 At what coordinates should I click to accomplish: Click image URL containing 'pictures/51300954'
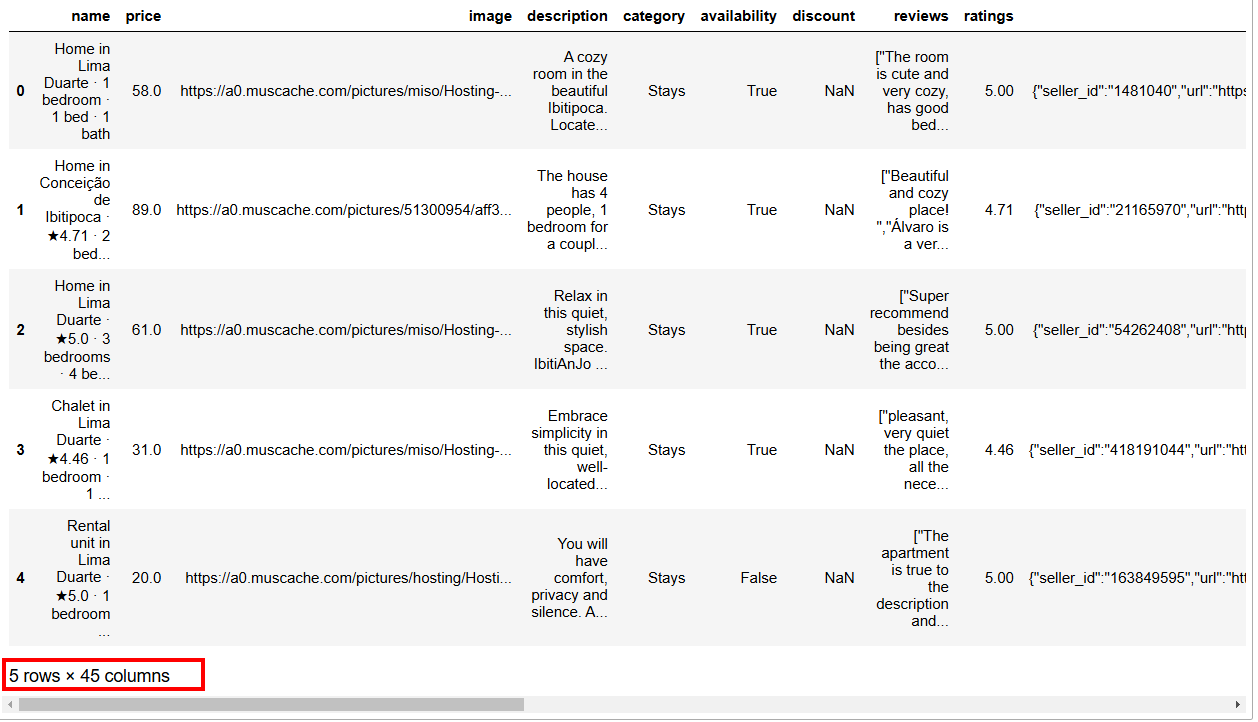(344, 210)
